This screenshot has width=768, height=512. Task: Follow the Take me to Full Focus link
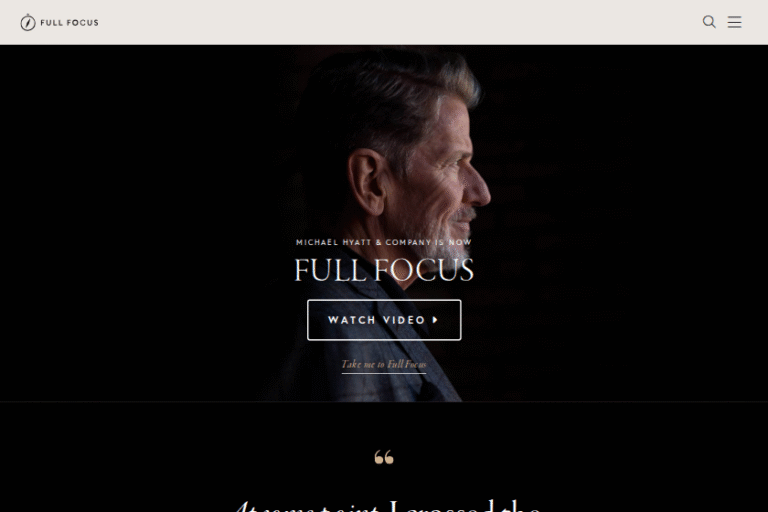point(384,364)
